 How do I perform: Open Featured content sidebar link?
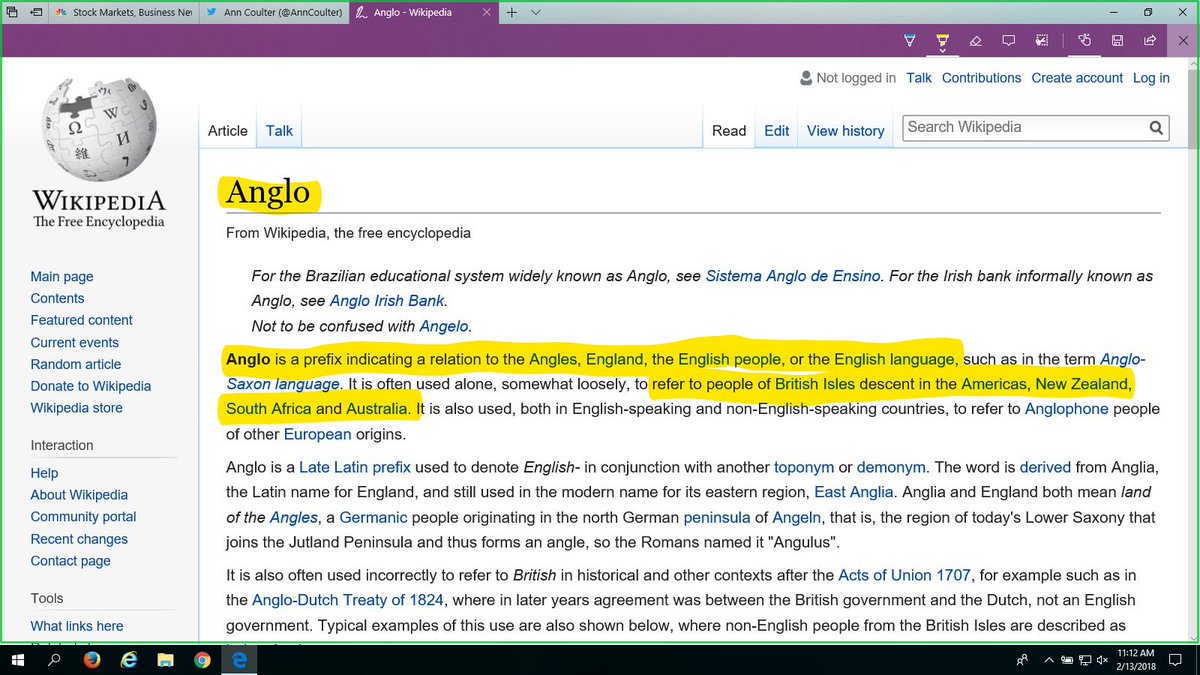(x=81, y=321)
